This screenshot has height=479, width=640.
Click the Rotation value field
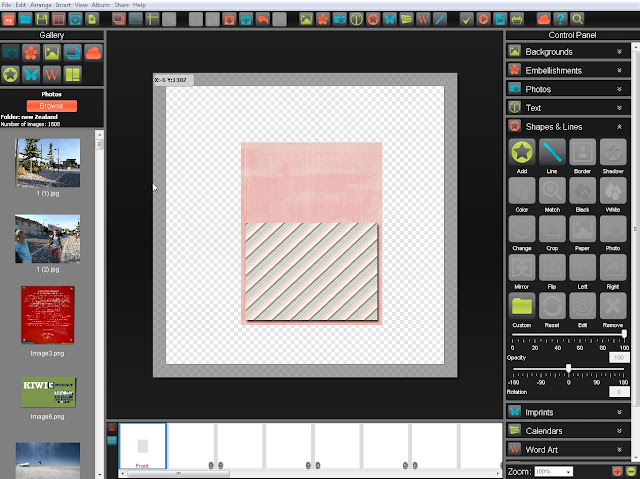coord(619,392)
